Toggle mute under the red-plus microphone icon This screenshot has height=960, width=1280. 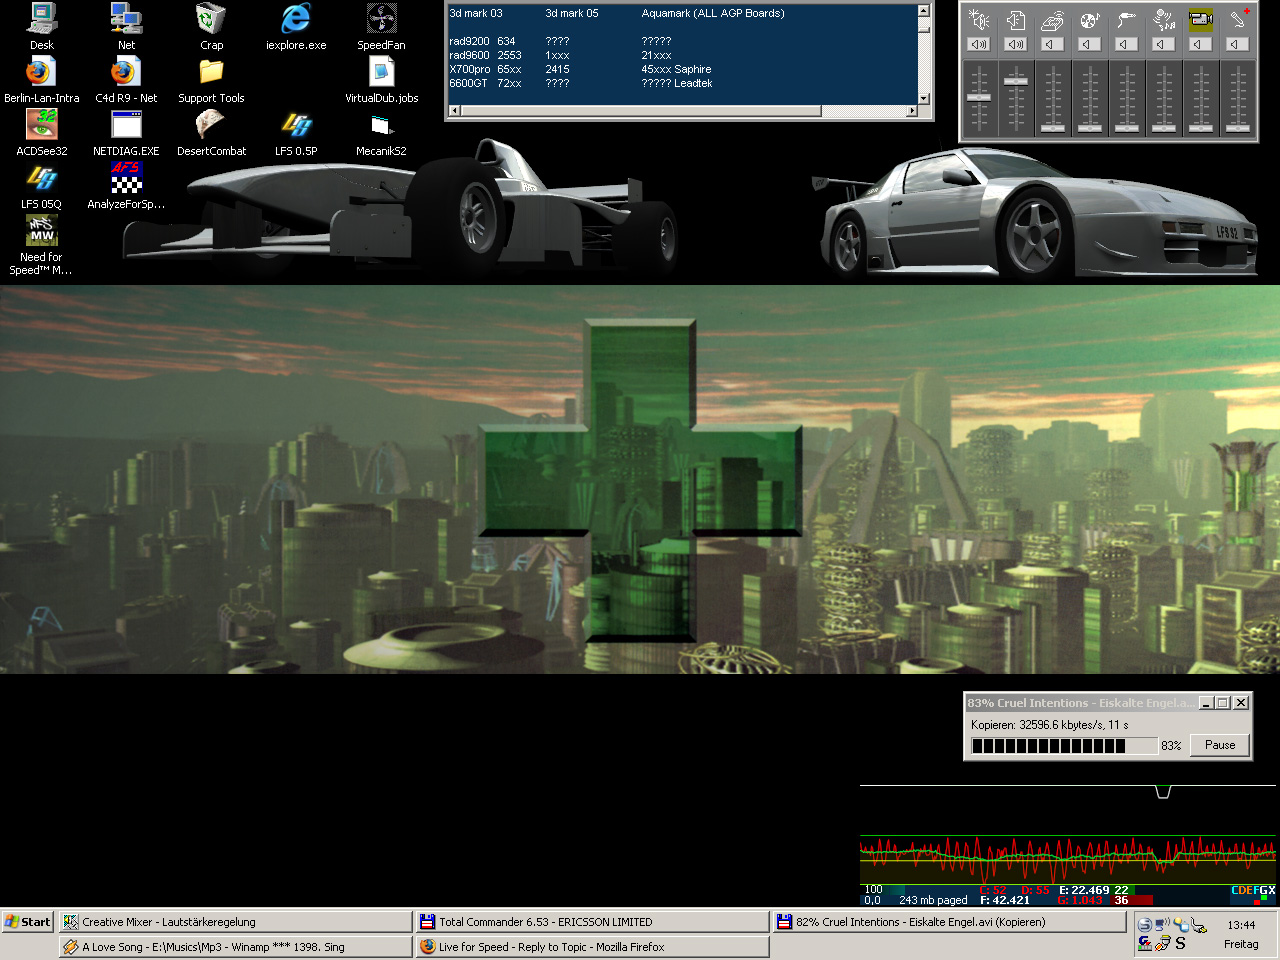(x=1238, y=44)
